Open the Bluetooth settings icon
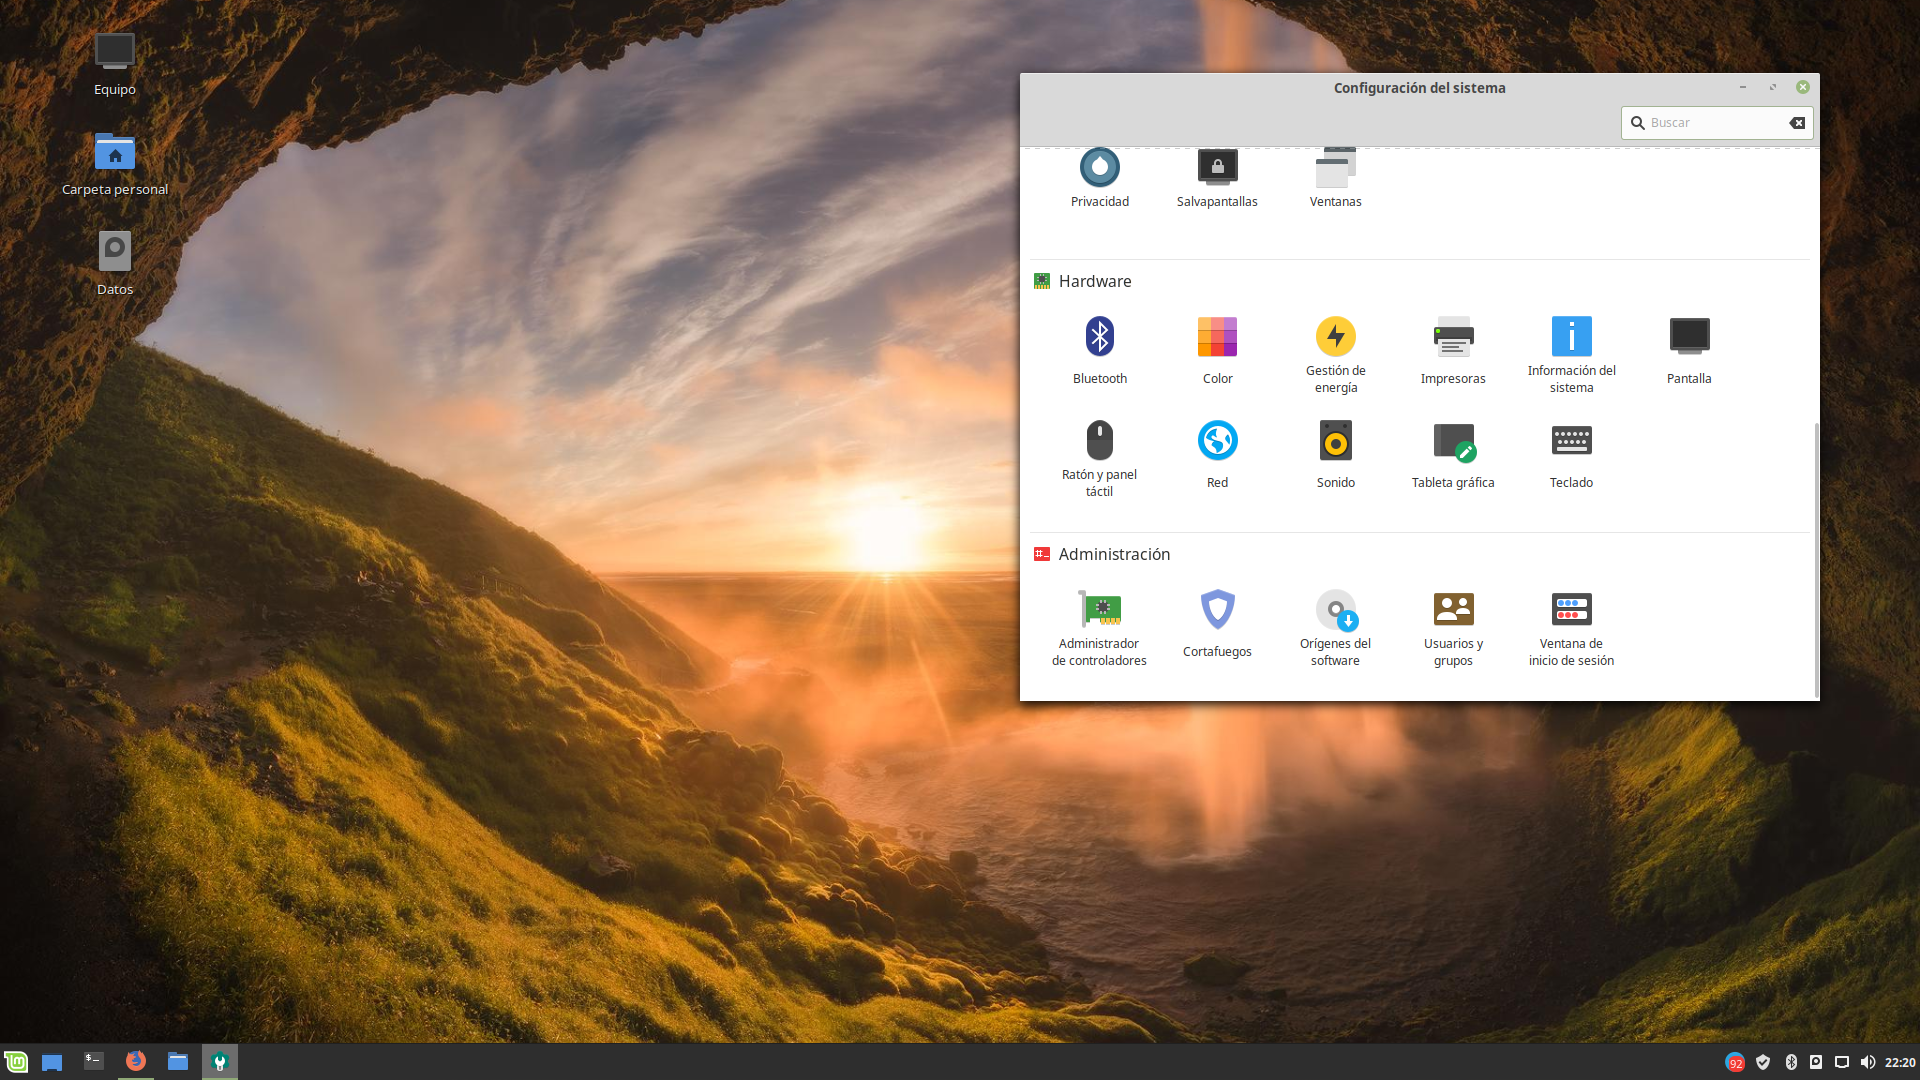The image size is (1920, 1080). (x=1099, y=337)
